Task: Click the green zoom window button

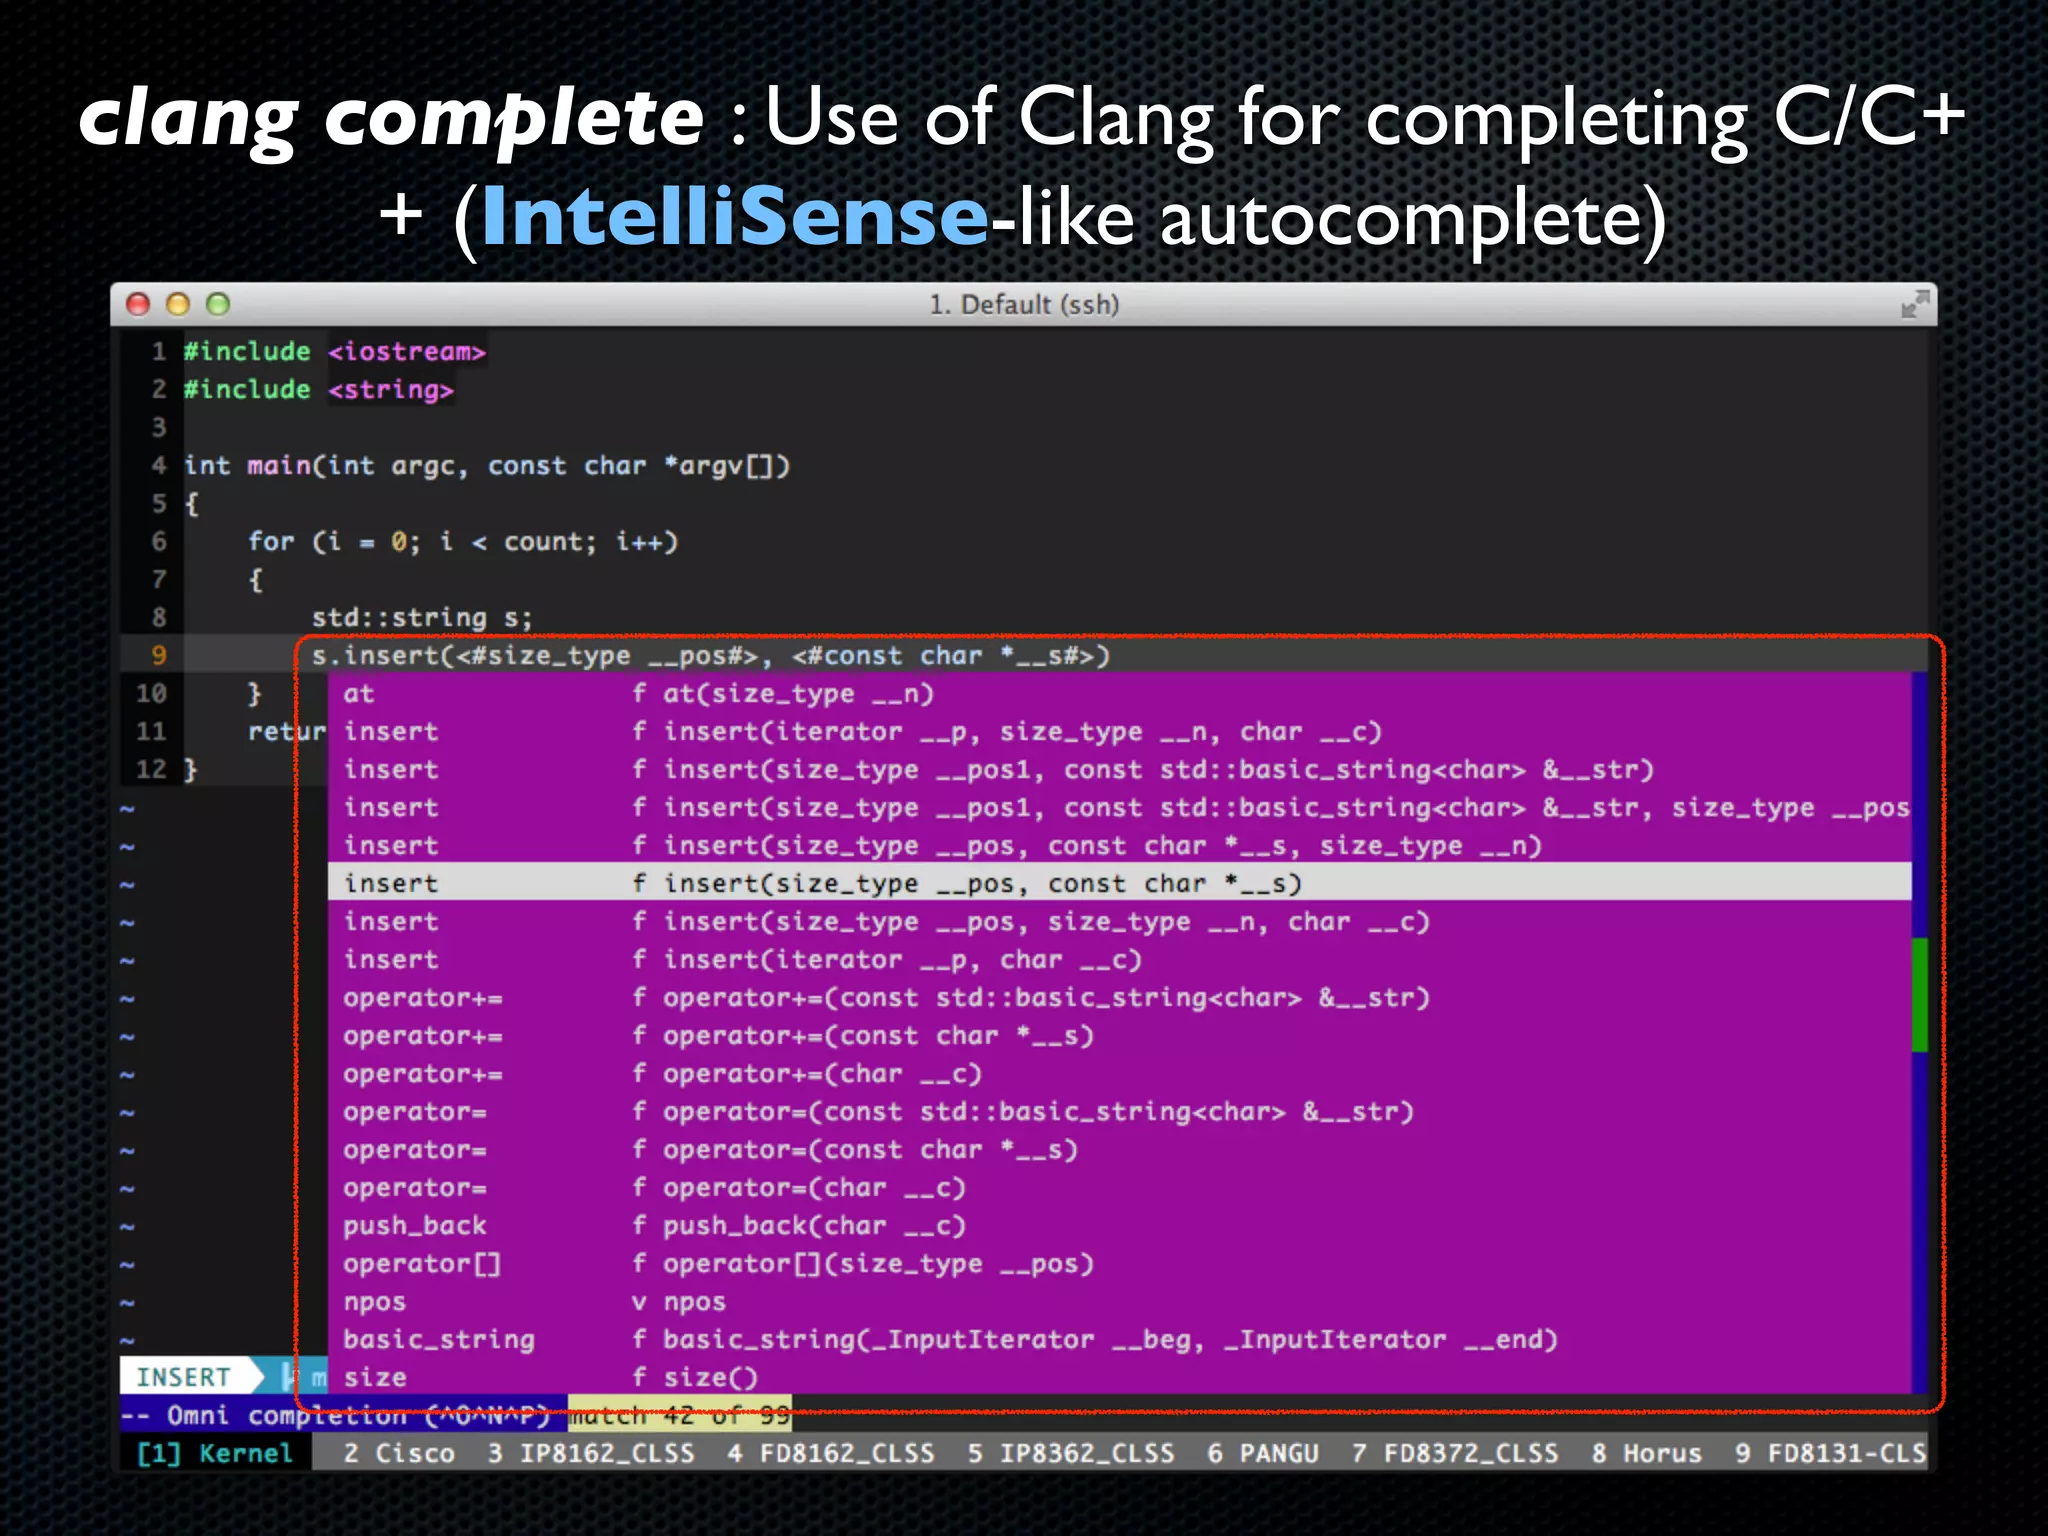Action: pos(218,304)
